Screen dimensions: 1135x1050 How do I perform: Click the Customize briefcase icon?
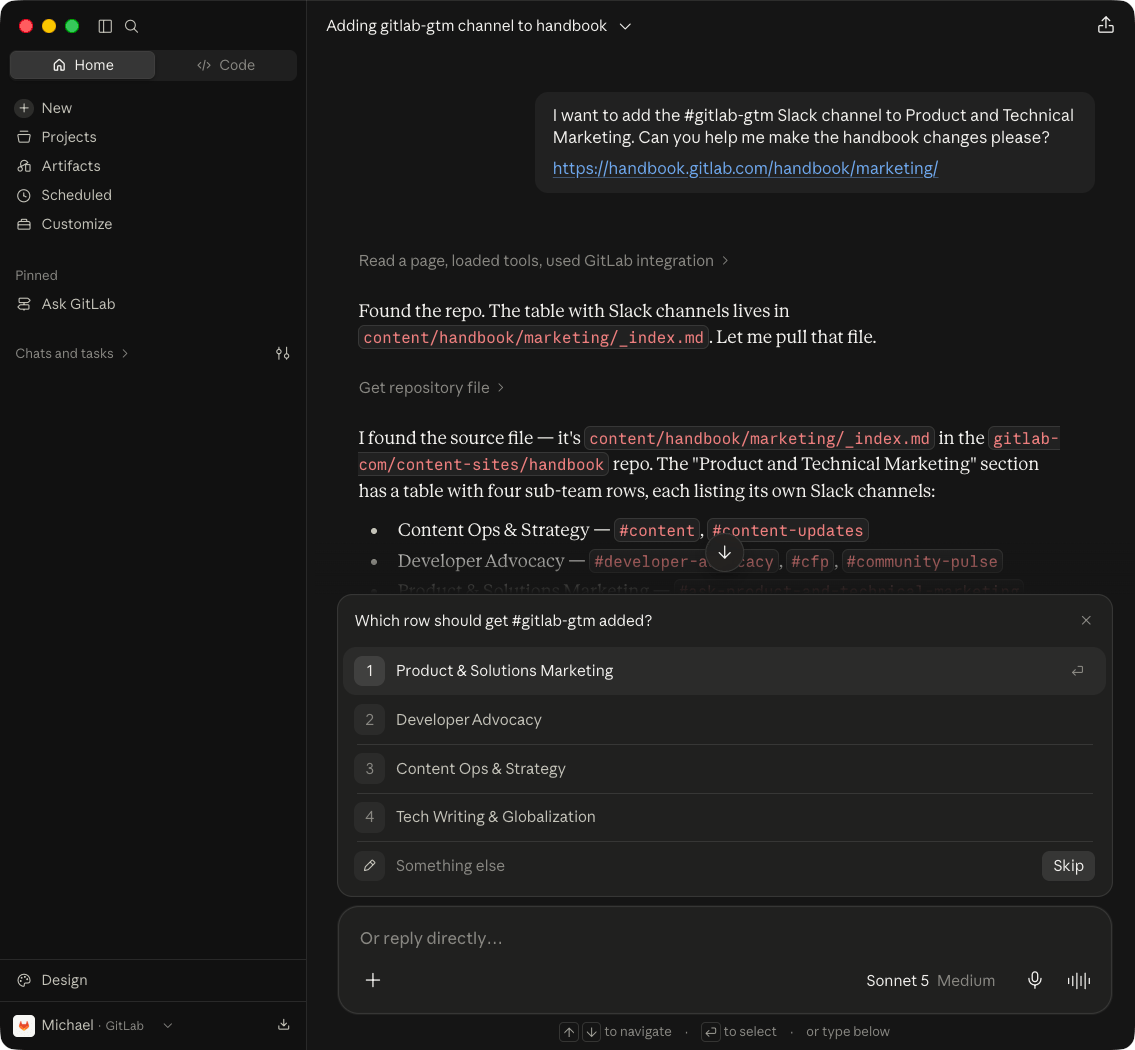click(x=24, y=224)
